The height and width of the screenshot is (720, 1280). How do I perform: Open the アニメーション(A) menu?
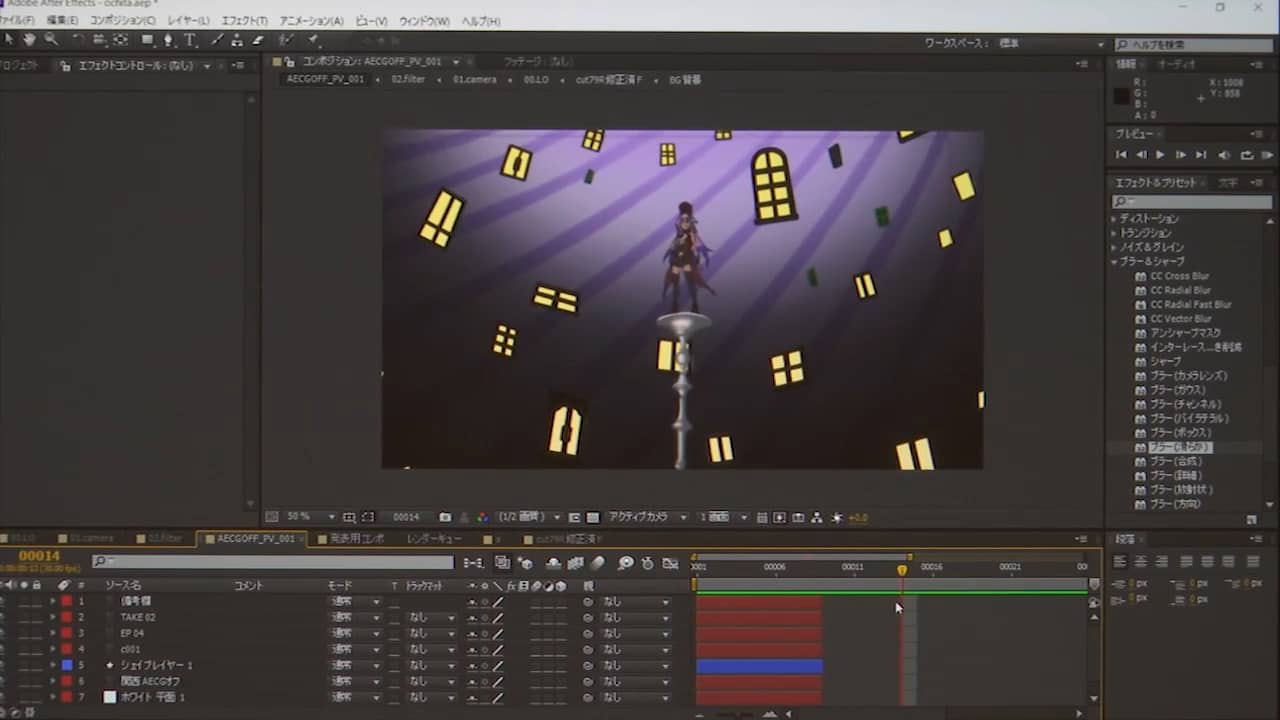[x=311, y=20]
